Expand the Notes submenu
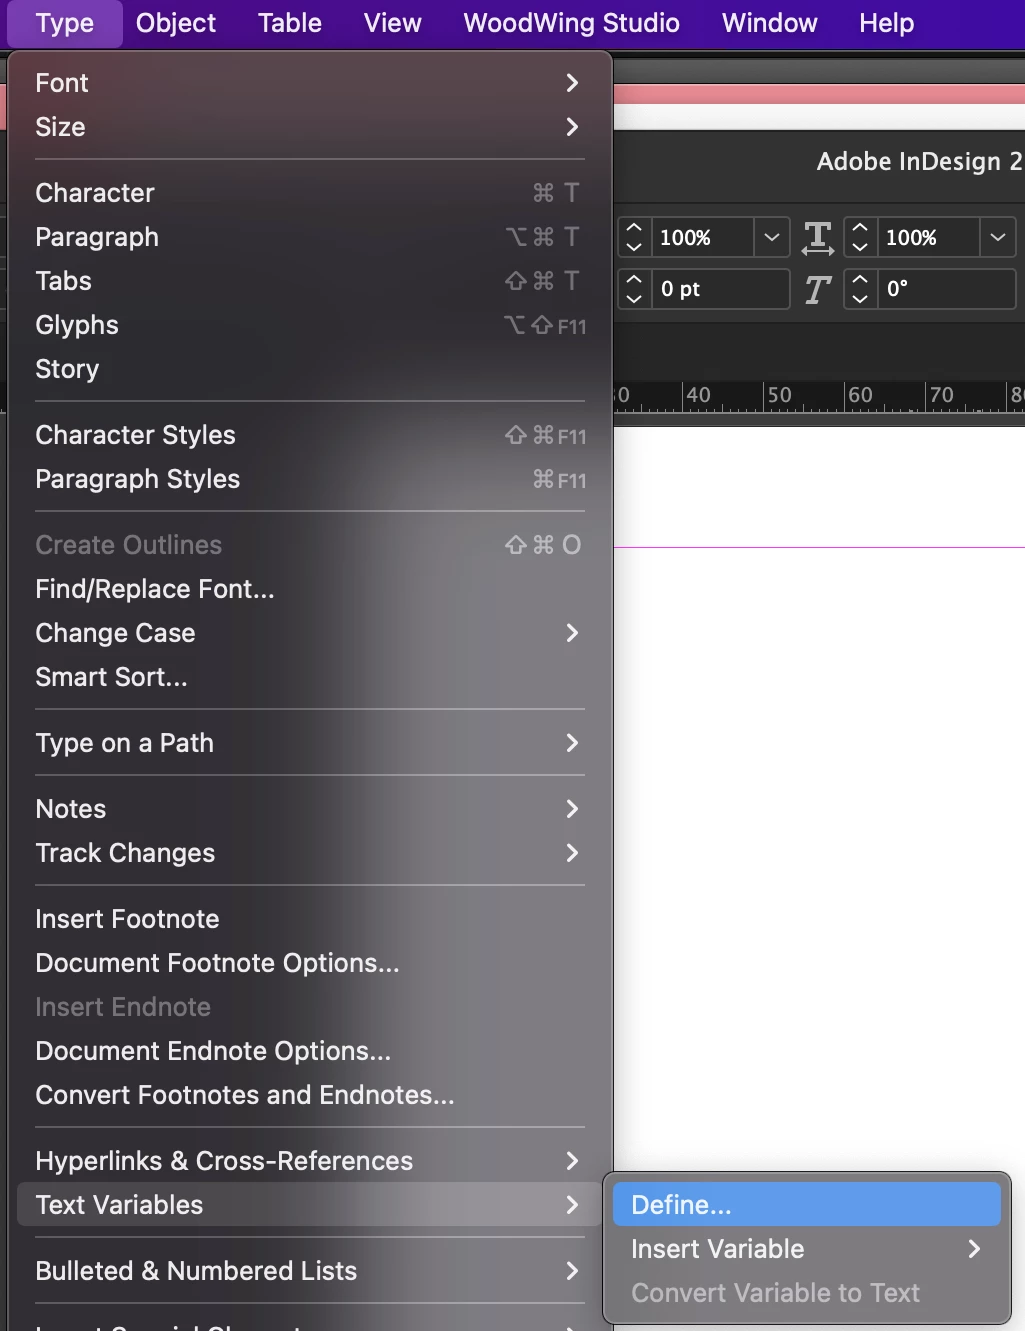Image resolution: width=1025 pixels, height=1331 pixels. pos(310,809)
